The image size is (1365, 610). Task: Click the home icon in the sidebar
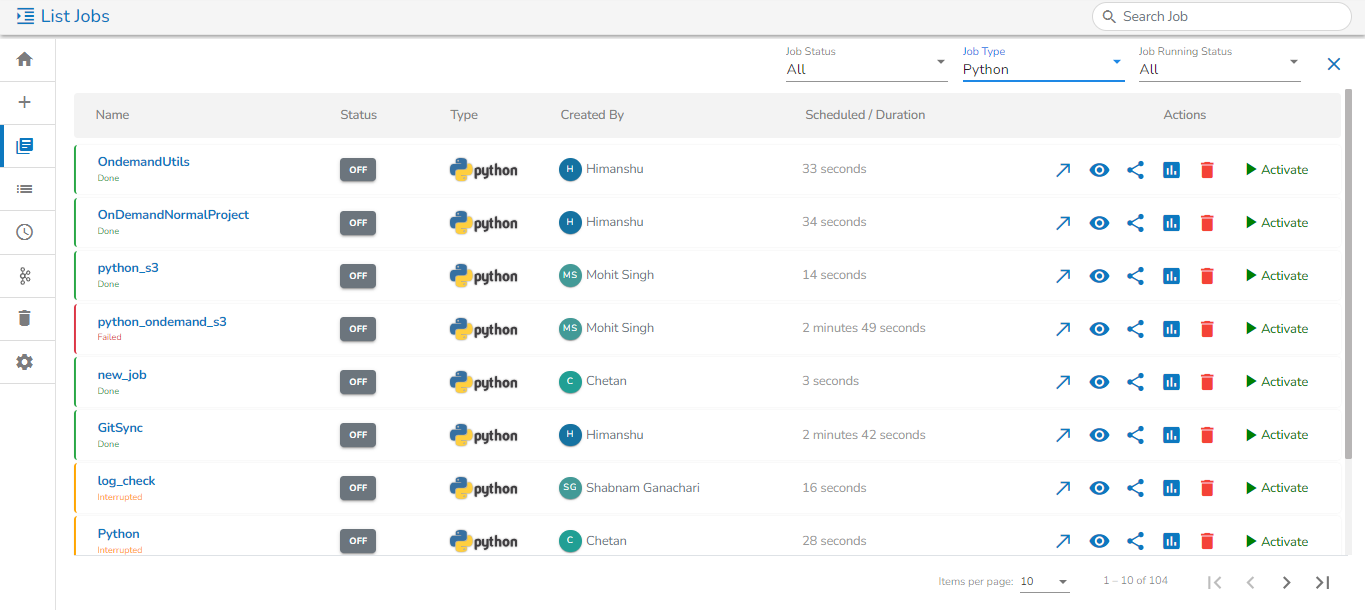(25, 60)
